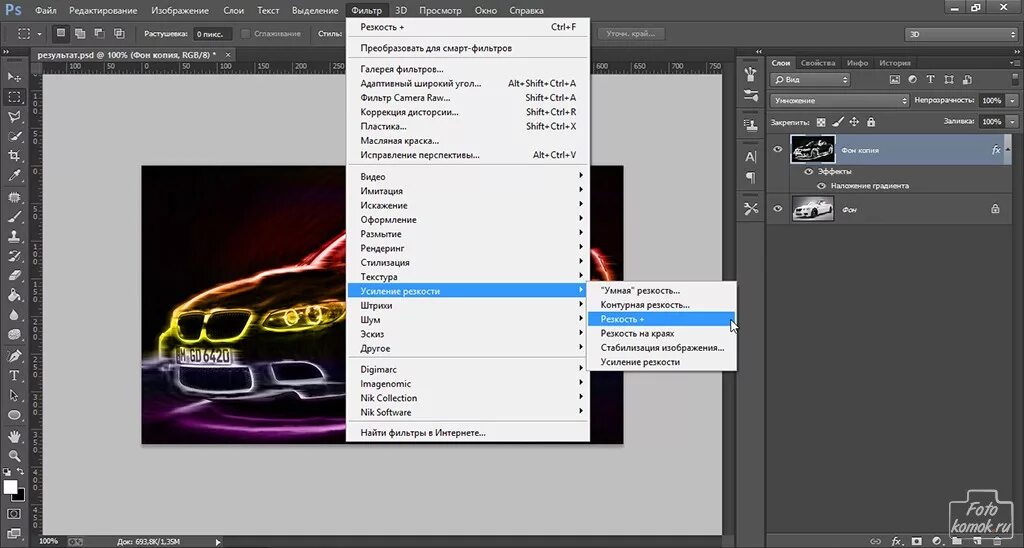Select the Brush tool
Viewport: 1024px width, 548px height.
[x=14, y=216]
